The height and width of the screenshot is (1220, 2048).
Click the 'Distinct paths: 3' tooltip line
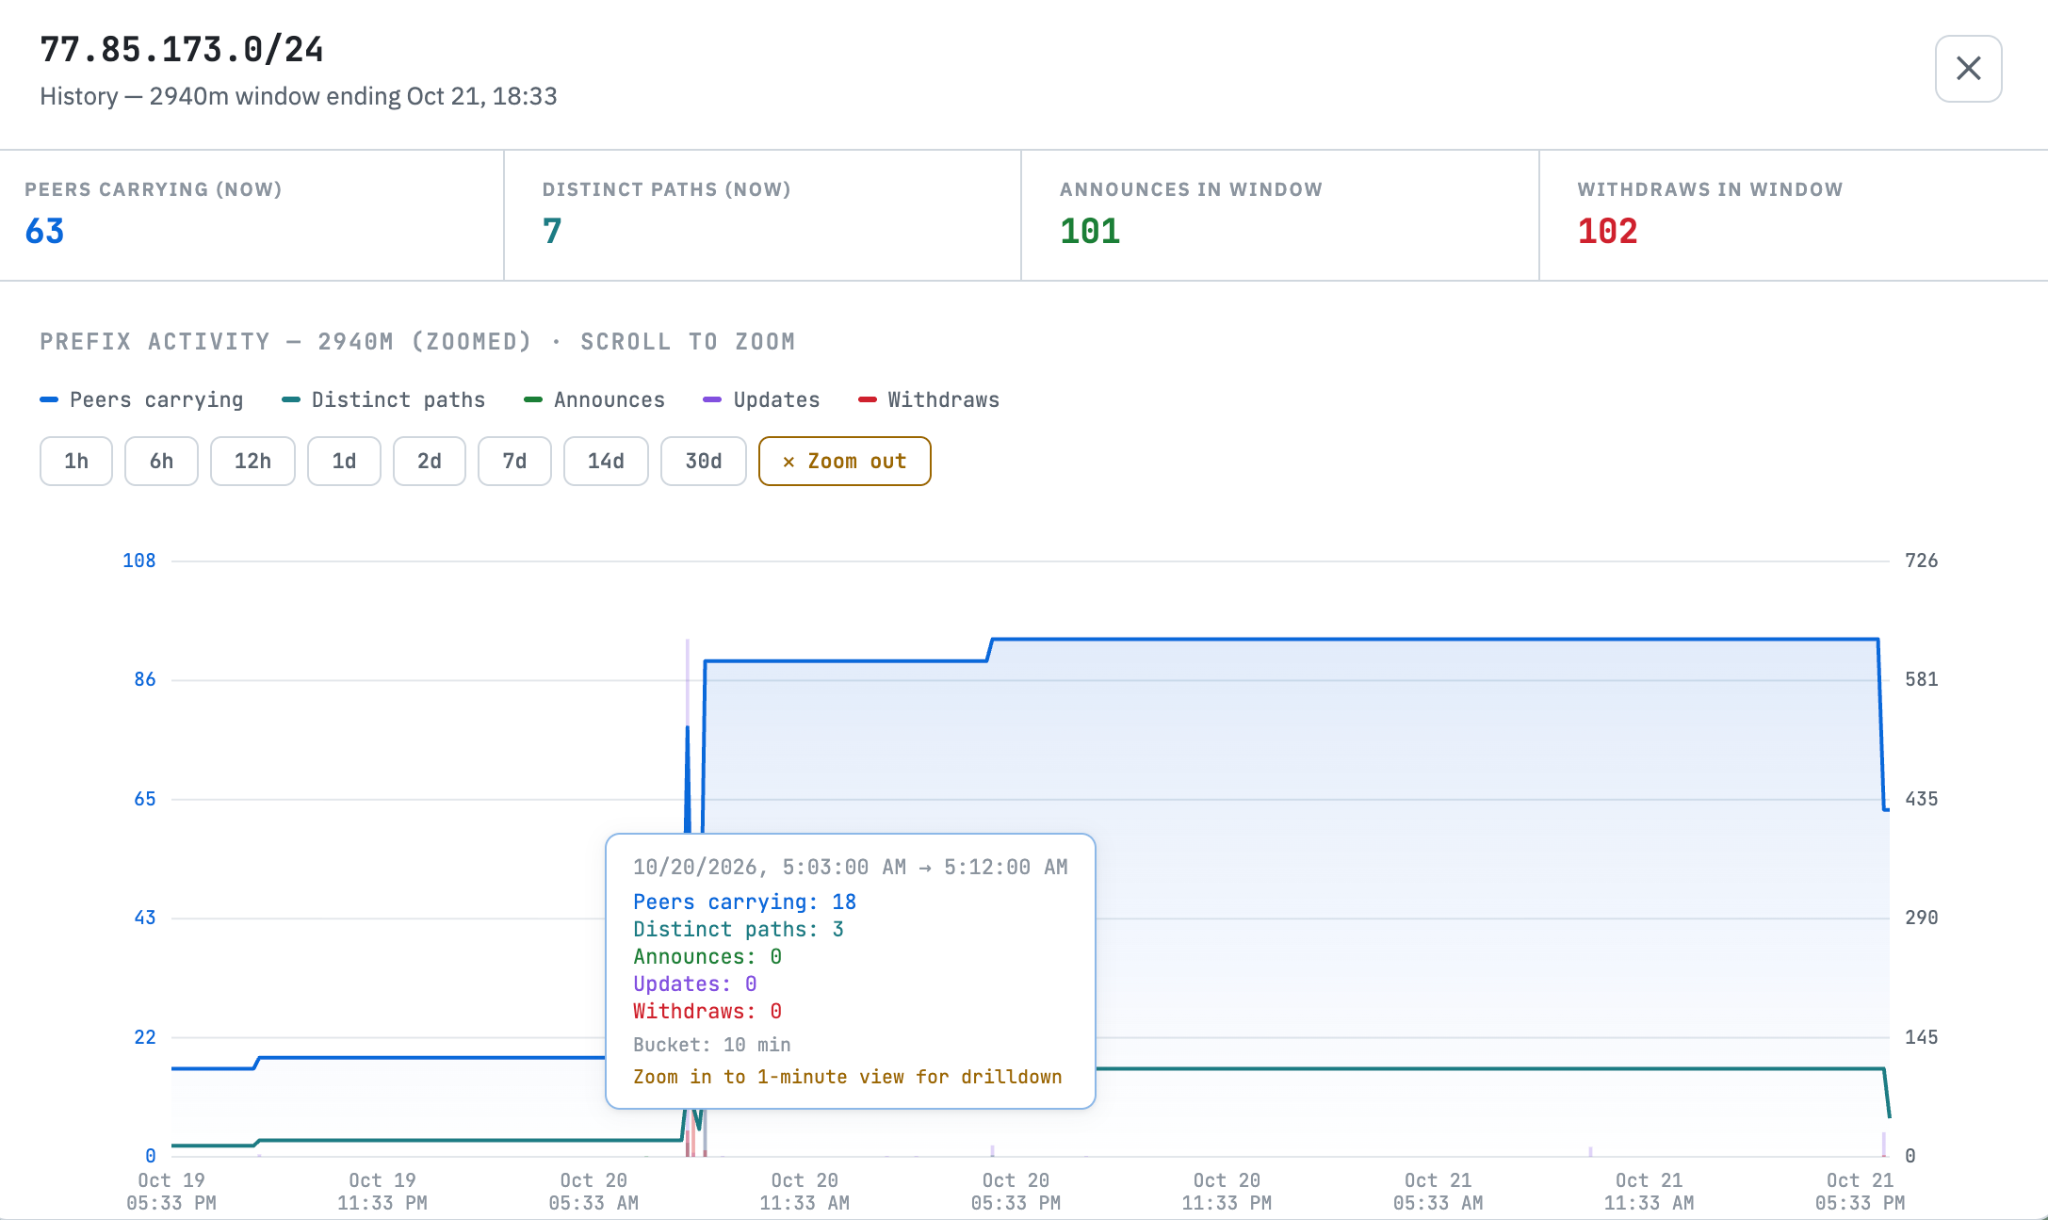pos(739,929)
